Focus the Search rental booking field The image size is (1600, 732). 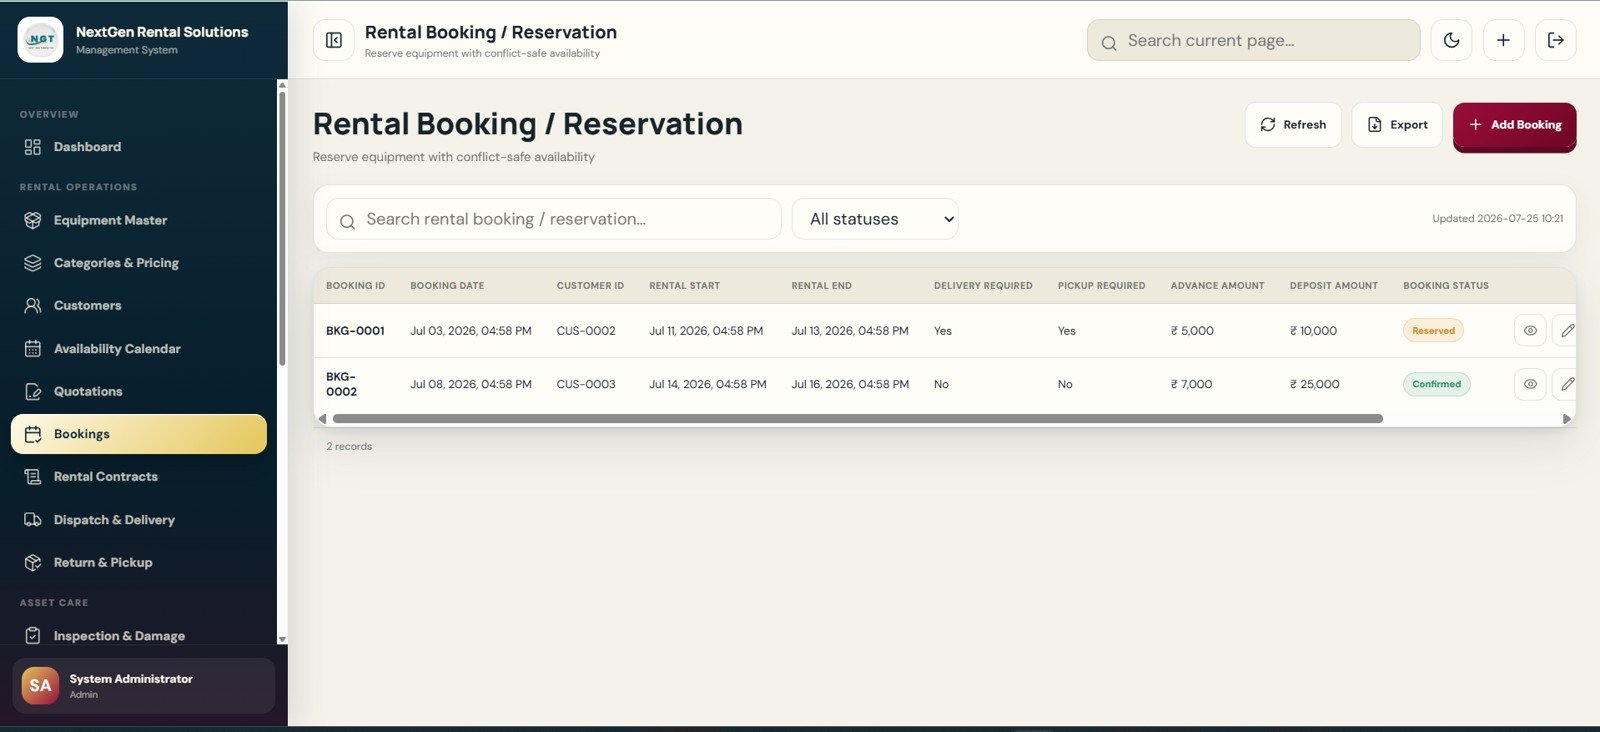pyautogui.click(x=554, y=219)
